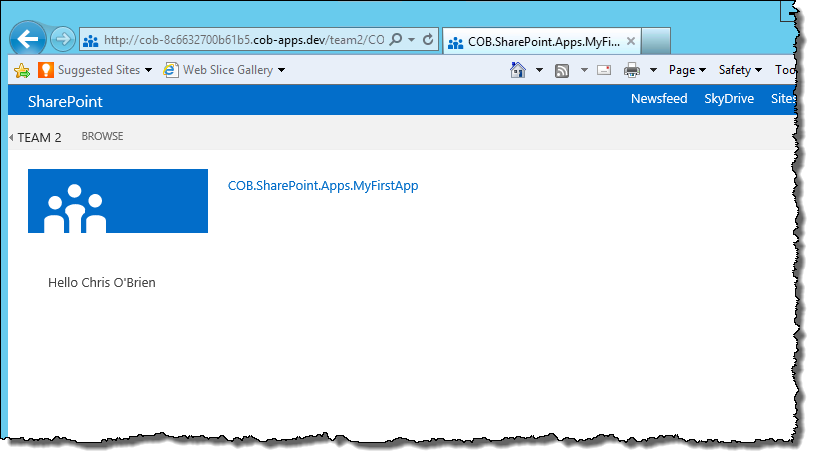Open the COB.SharePoint.Apps.MyFirstApp title link
Image resolution: width=815 pixels, height=458 pixels.
(x=323, y=186)
